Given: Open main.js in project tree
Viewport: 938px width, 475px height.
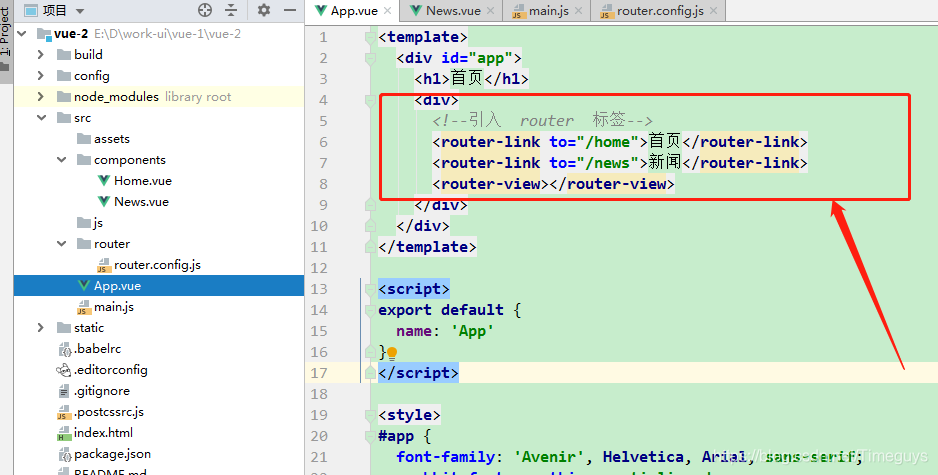Looking at the screenshot, I should [x=114, y=307].
